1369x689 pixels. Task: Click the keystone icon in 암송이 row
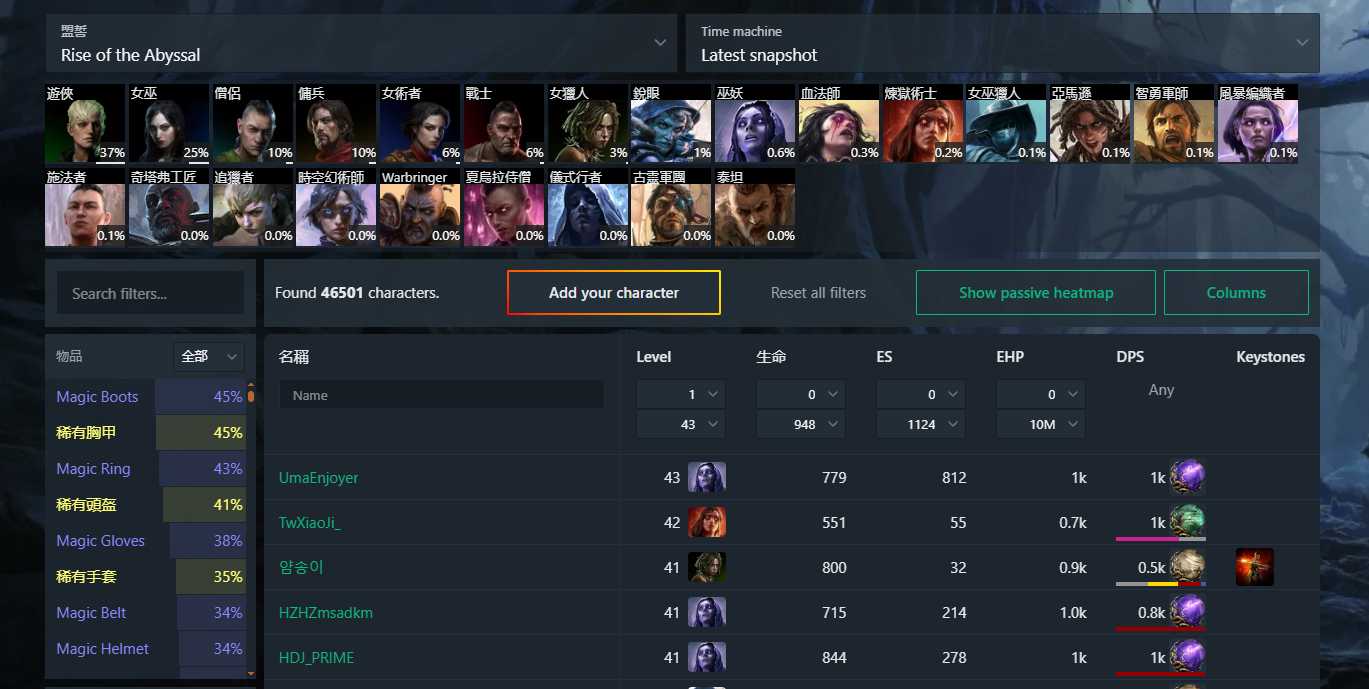click(1254, 567)
